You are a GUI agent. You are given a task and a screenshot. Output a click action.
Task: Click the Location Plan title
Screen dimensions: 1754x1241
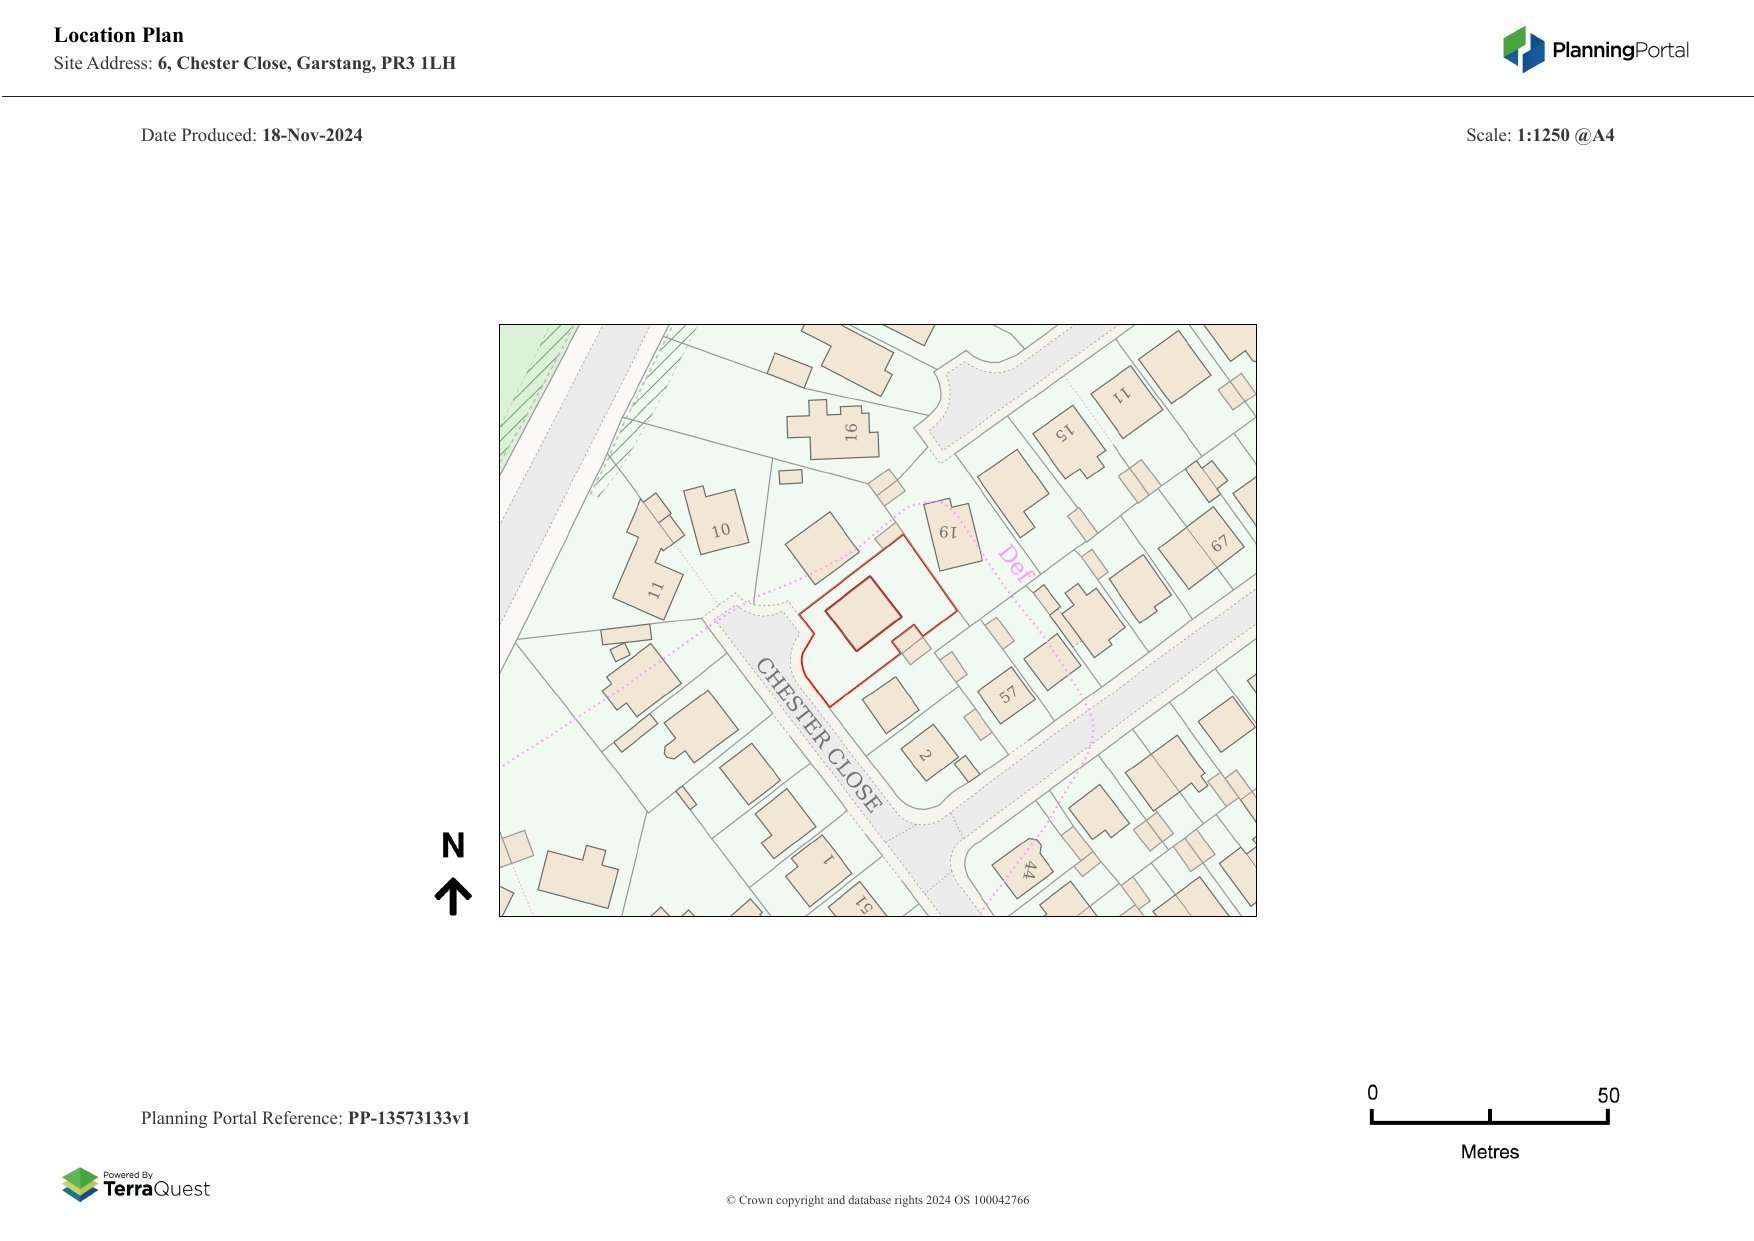point(119,35)
